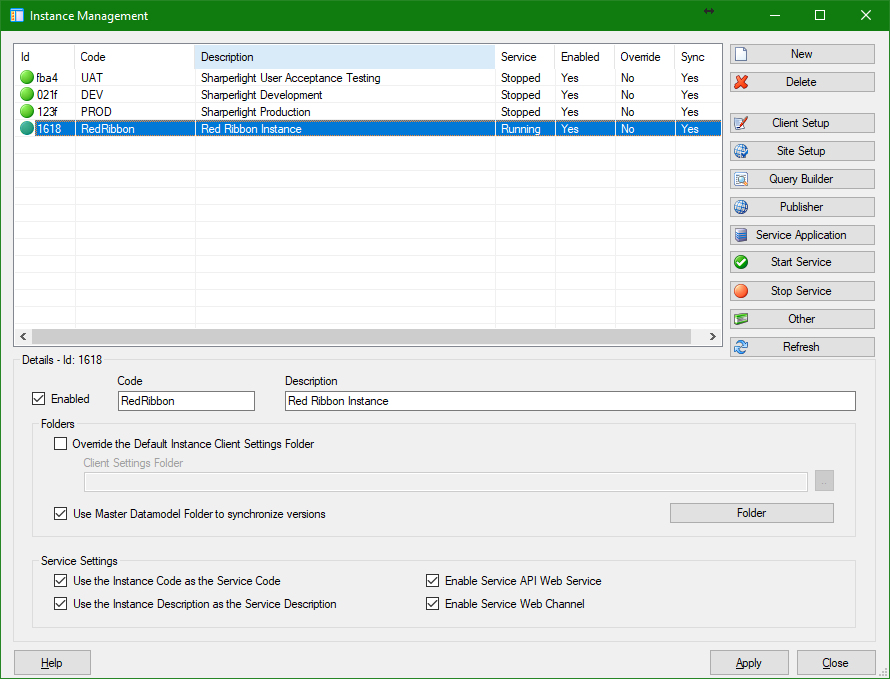Click the Refresh arrows icon

741,347
